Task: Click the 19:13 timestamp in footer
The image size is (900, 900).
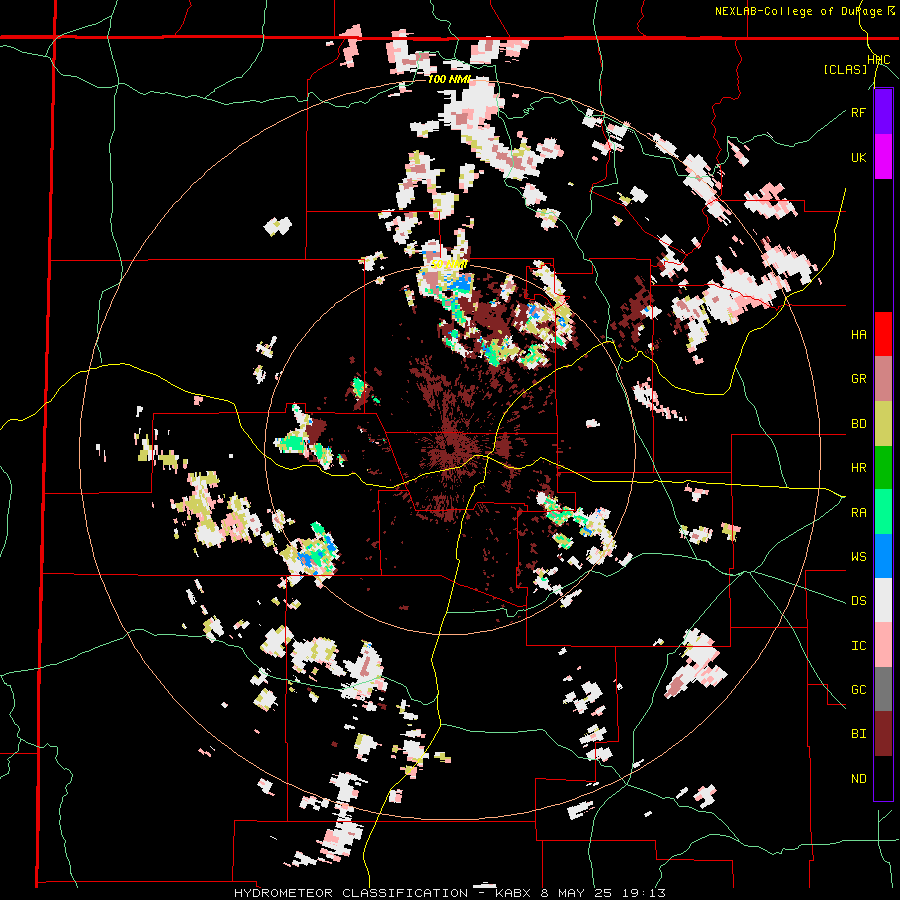Action: (x=646, y=893)
